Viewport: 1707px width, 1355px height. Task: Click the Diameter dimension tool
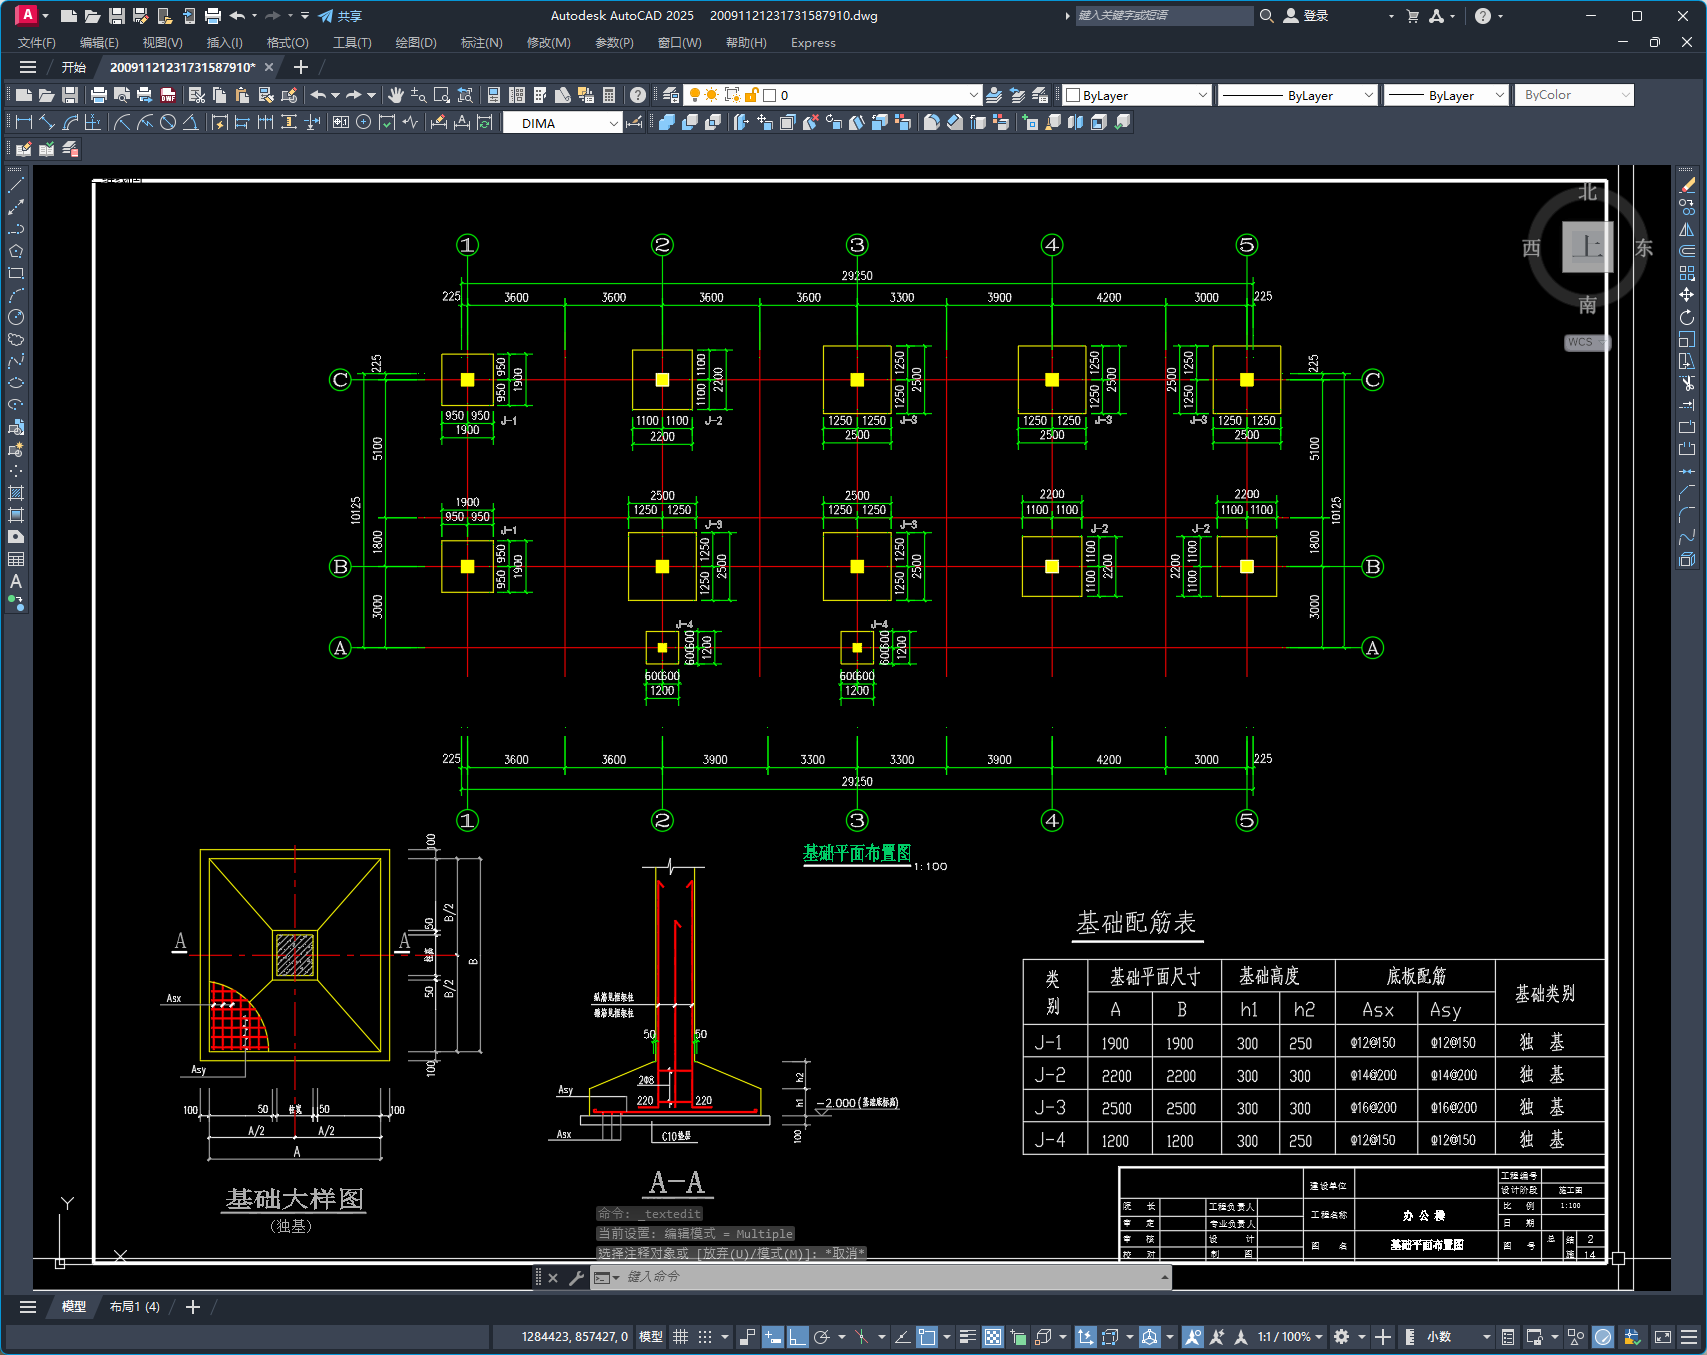168,122
